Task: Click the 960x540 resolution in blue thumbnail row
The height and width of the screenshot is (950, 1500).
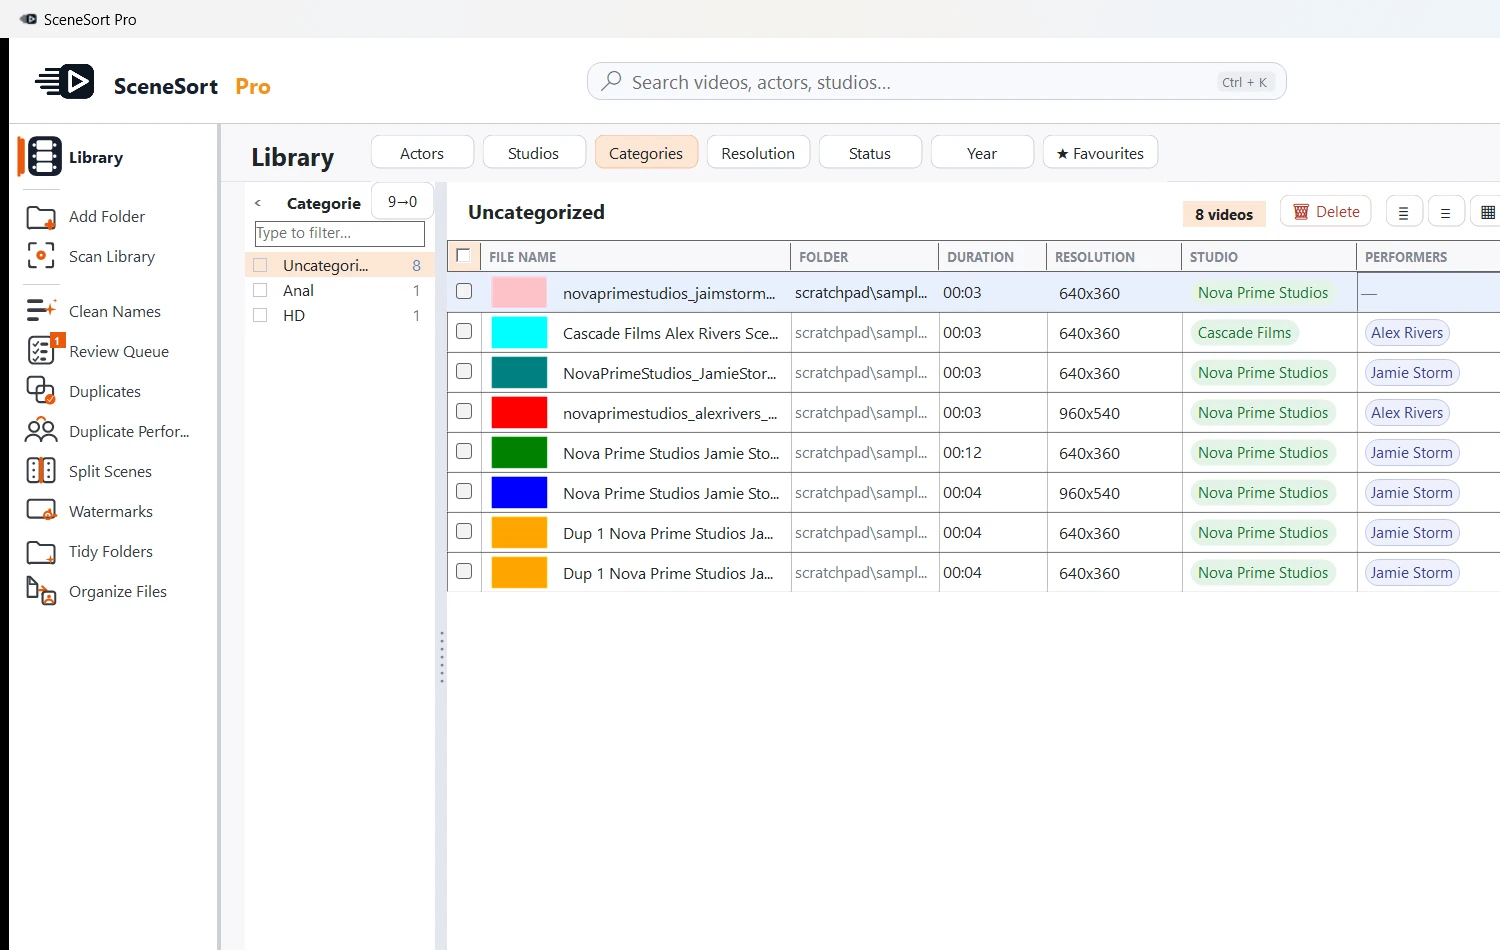Action: [1089, 493]
